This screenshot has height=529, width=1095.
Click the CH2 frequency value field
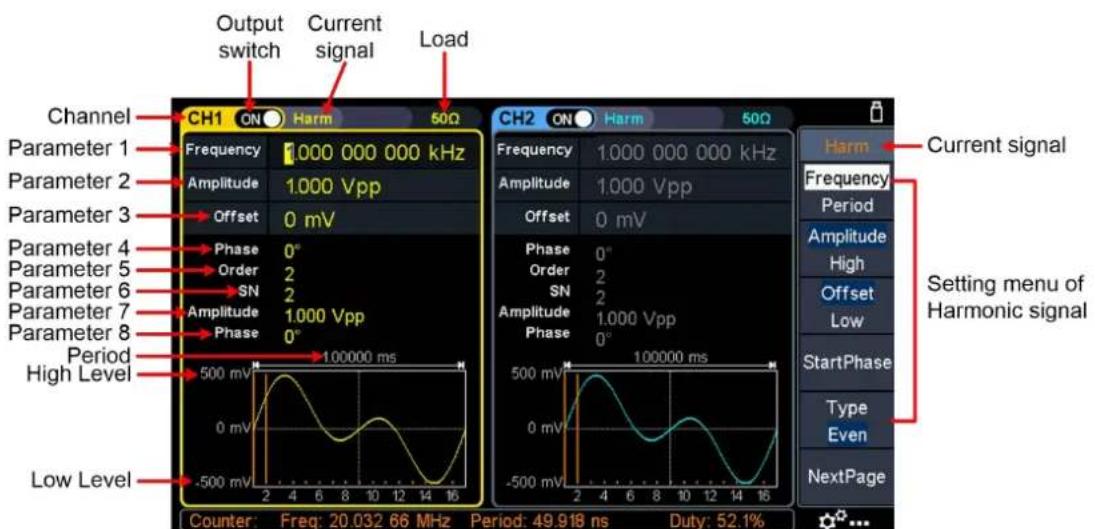tap(685, 153)
